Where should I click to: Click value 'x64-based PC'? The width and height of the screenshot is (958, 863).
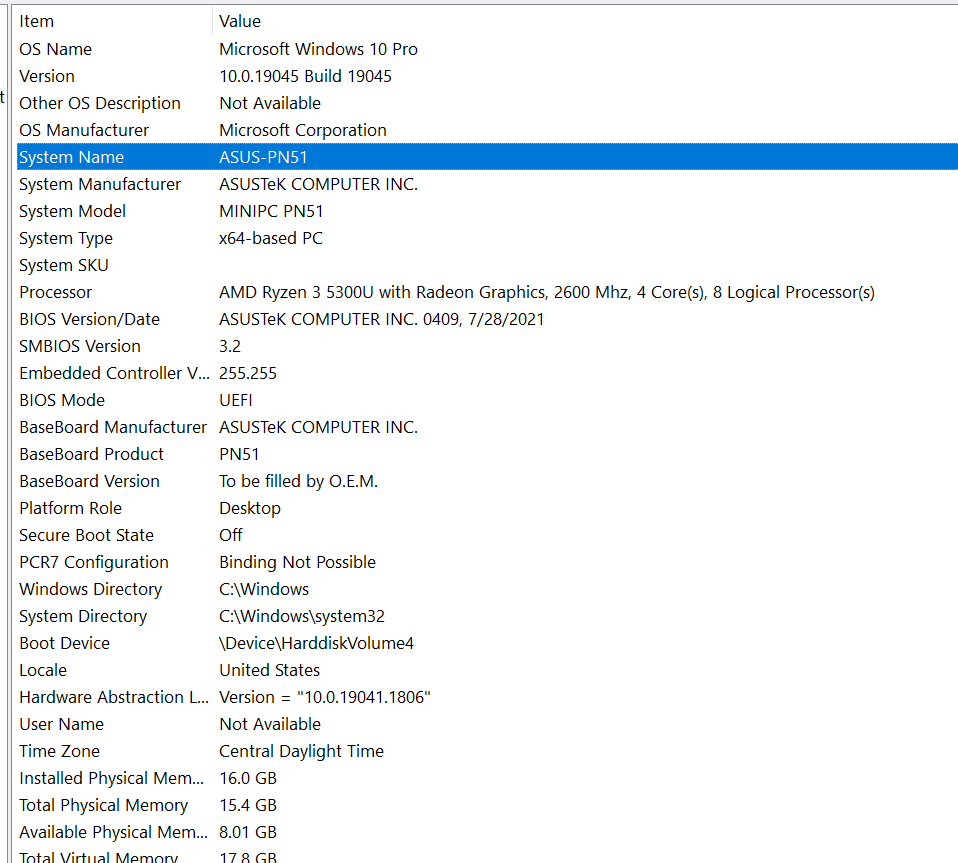[x=271, y=238]
